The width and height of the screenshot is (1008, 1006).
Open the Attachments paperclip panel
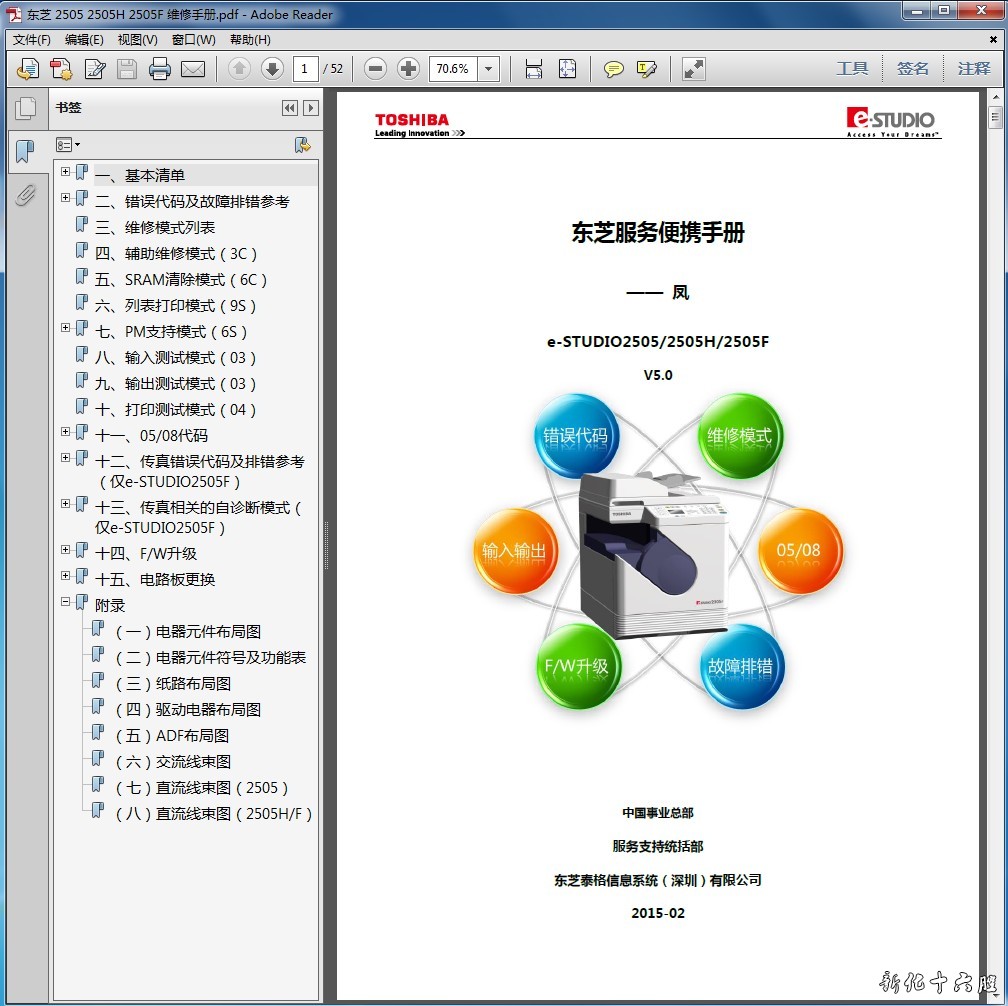pos(25,195)
